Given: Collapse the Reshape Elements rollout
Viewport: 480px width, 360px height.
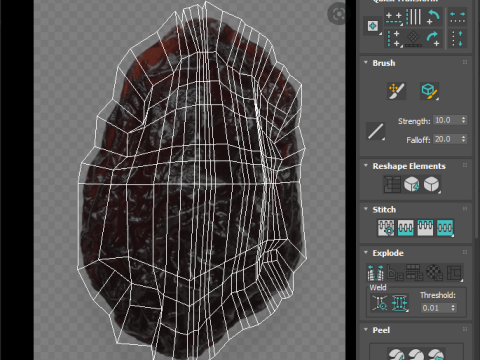Looking at the screenshot, I should 366,165.
